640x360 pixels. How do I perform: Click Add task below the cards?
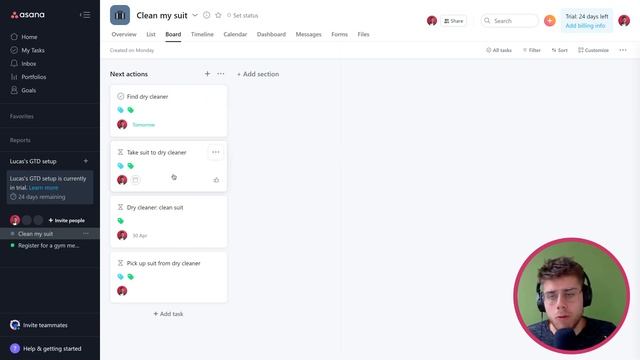[168, 314]
